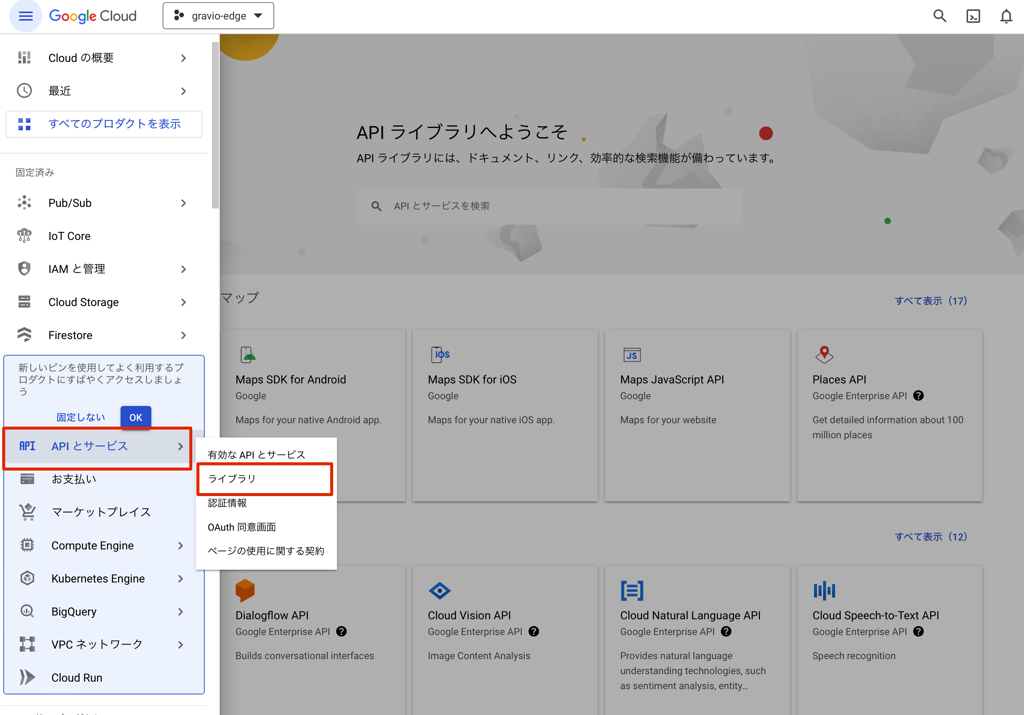Image resolution: width=1024 pixels, height=715 pixels.
Task: Click the Maps JavaScript API JS icon
Action: (x=632, y=355)
